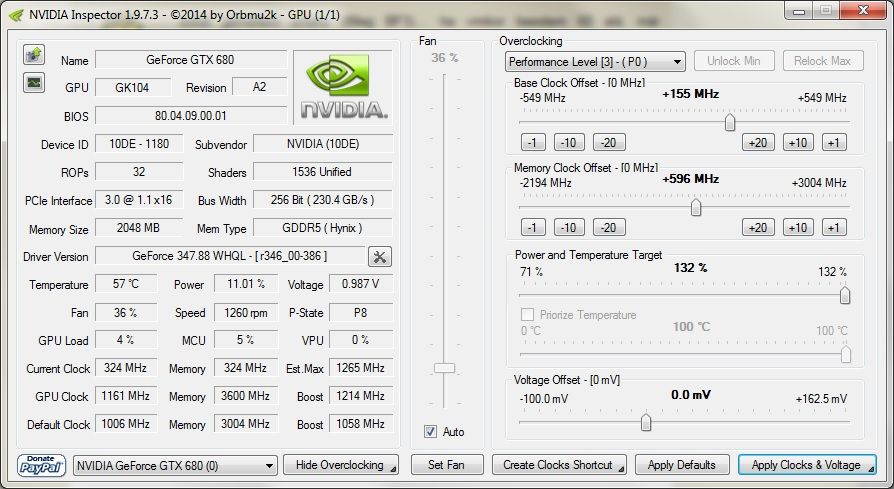Screen dimensions: 894x489
Task: Click the Est.Max value 1265 MHz
Action: click(361, 368)
